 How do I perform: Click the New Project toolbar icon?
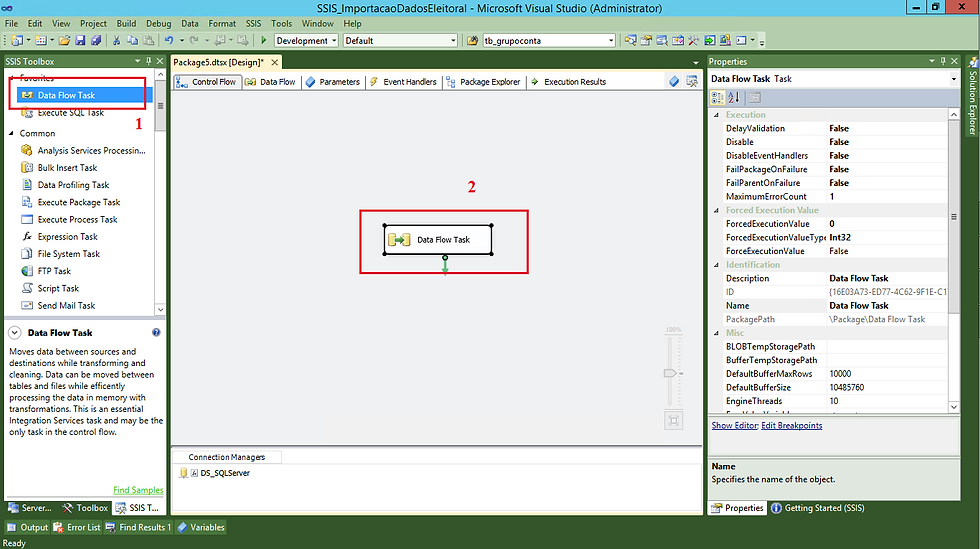pyautogui.click(x=17, y=41)
